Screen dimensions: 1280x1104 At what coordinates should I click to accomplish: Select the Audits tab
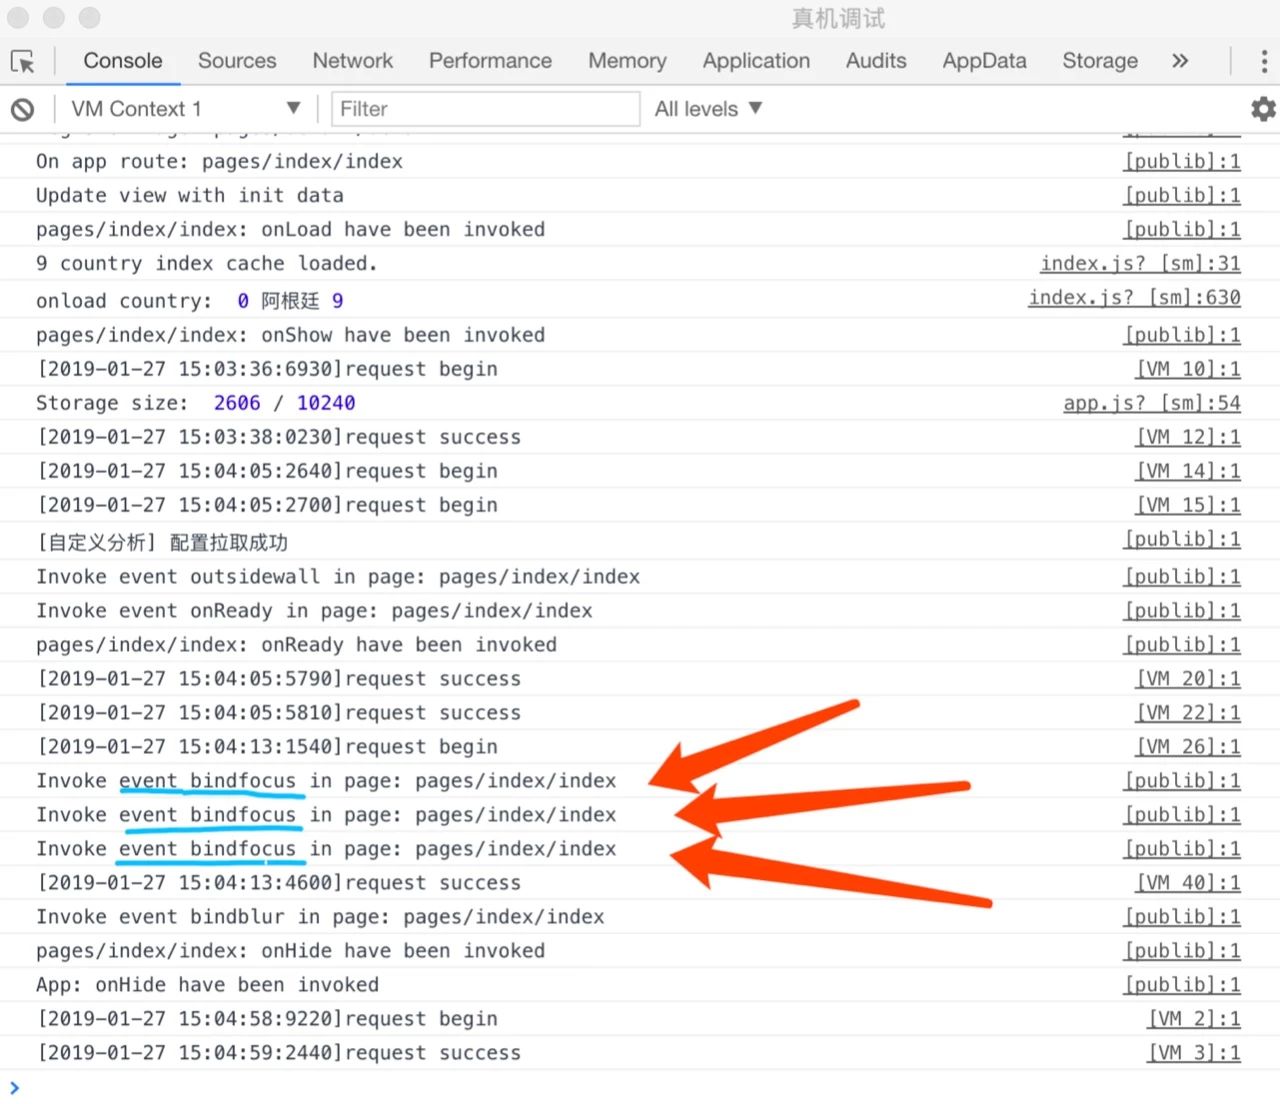876,61
